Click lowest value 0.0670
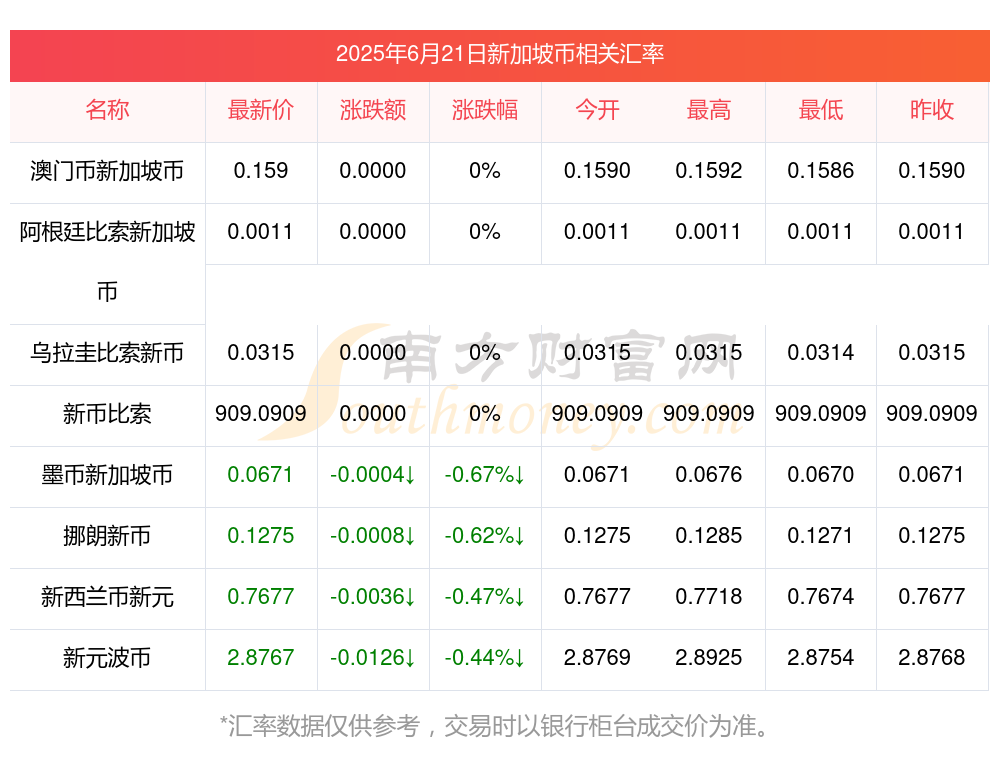 pos(821,474)
